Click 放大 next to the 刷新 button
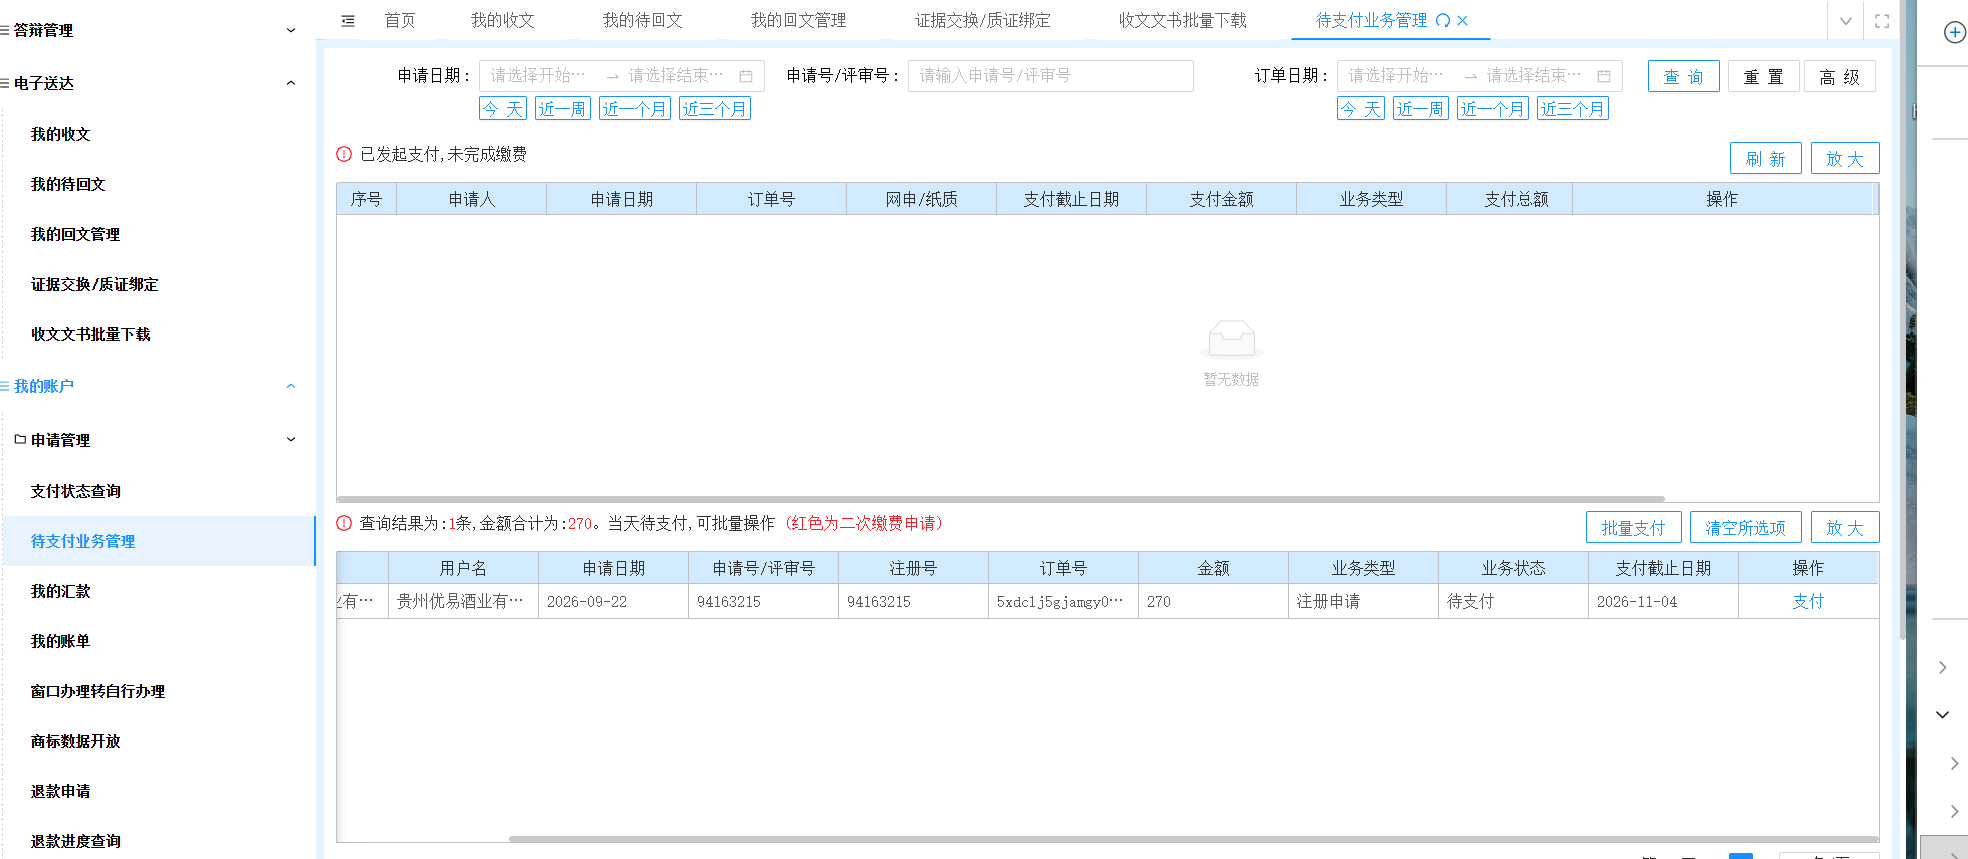The width and height of the screenshot is (1968, 859). (x=1845, y=159)
